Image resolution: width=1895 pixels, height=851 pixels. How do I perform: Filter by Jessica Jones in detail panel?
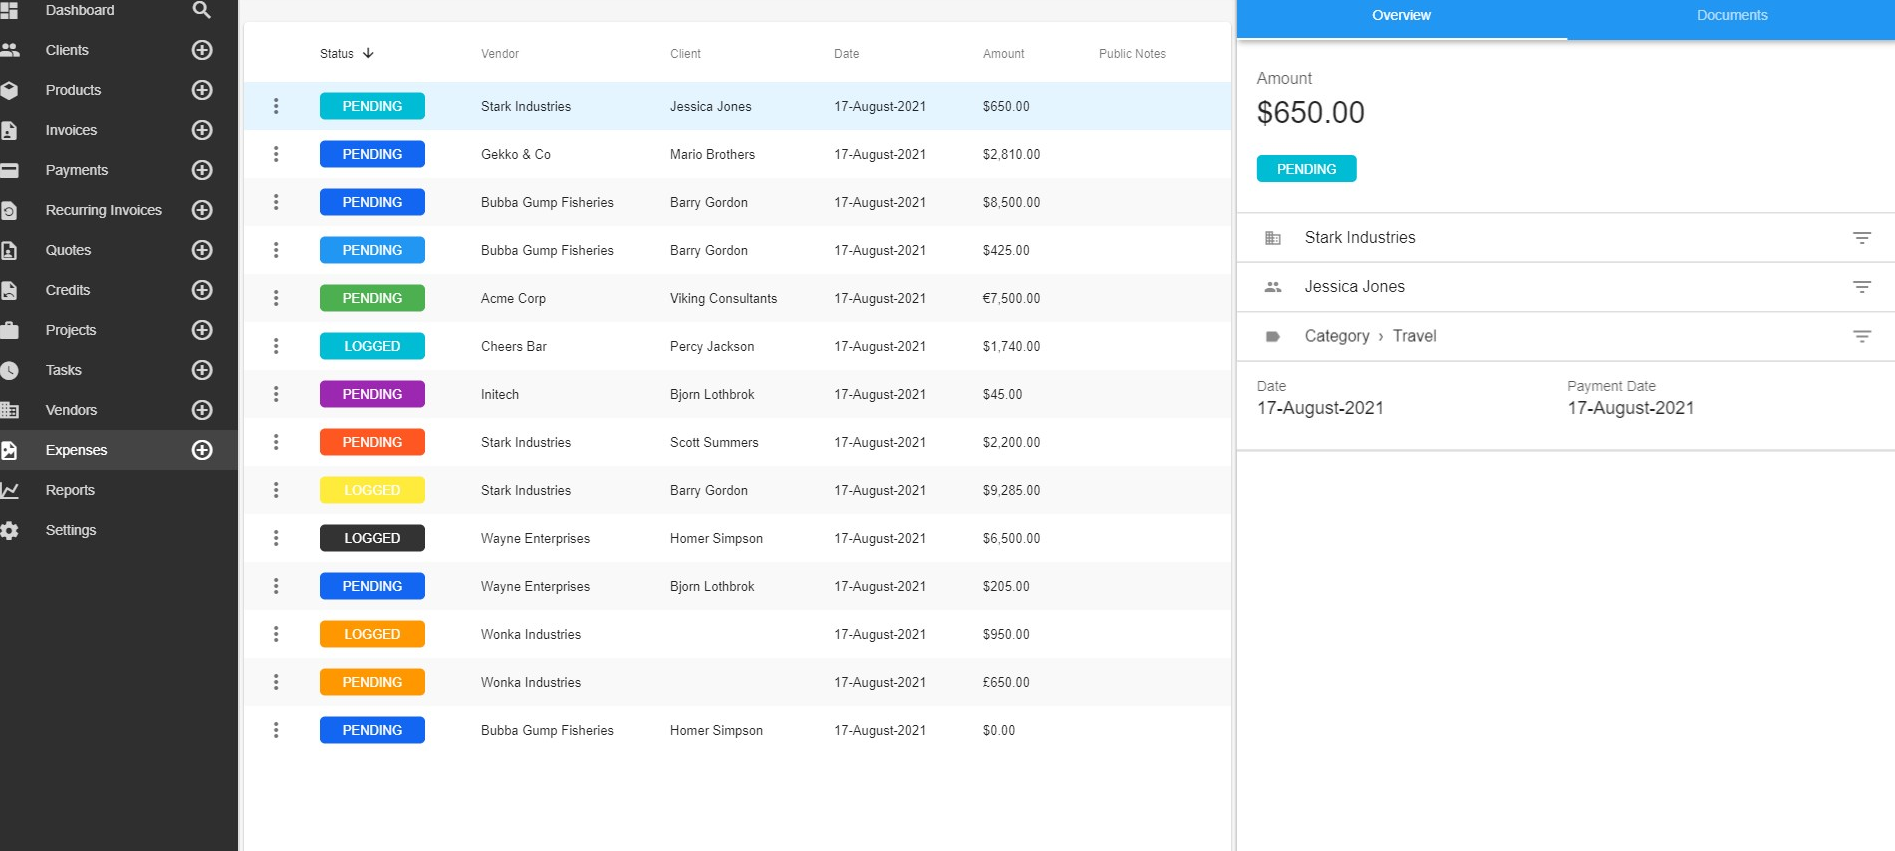1861,287
